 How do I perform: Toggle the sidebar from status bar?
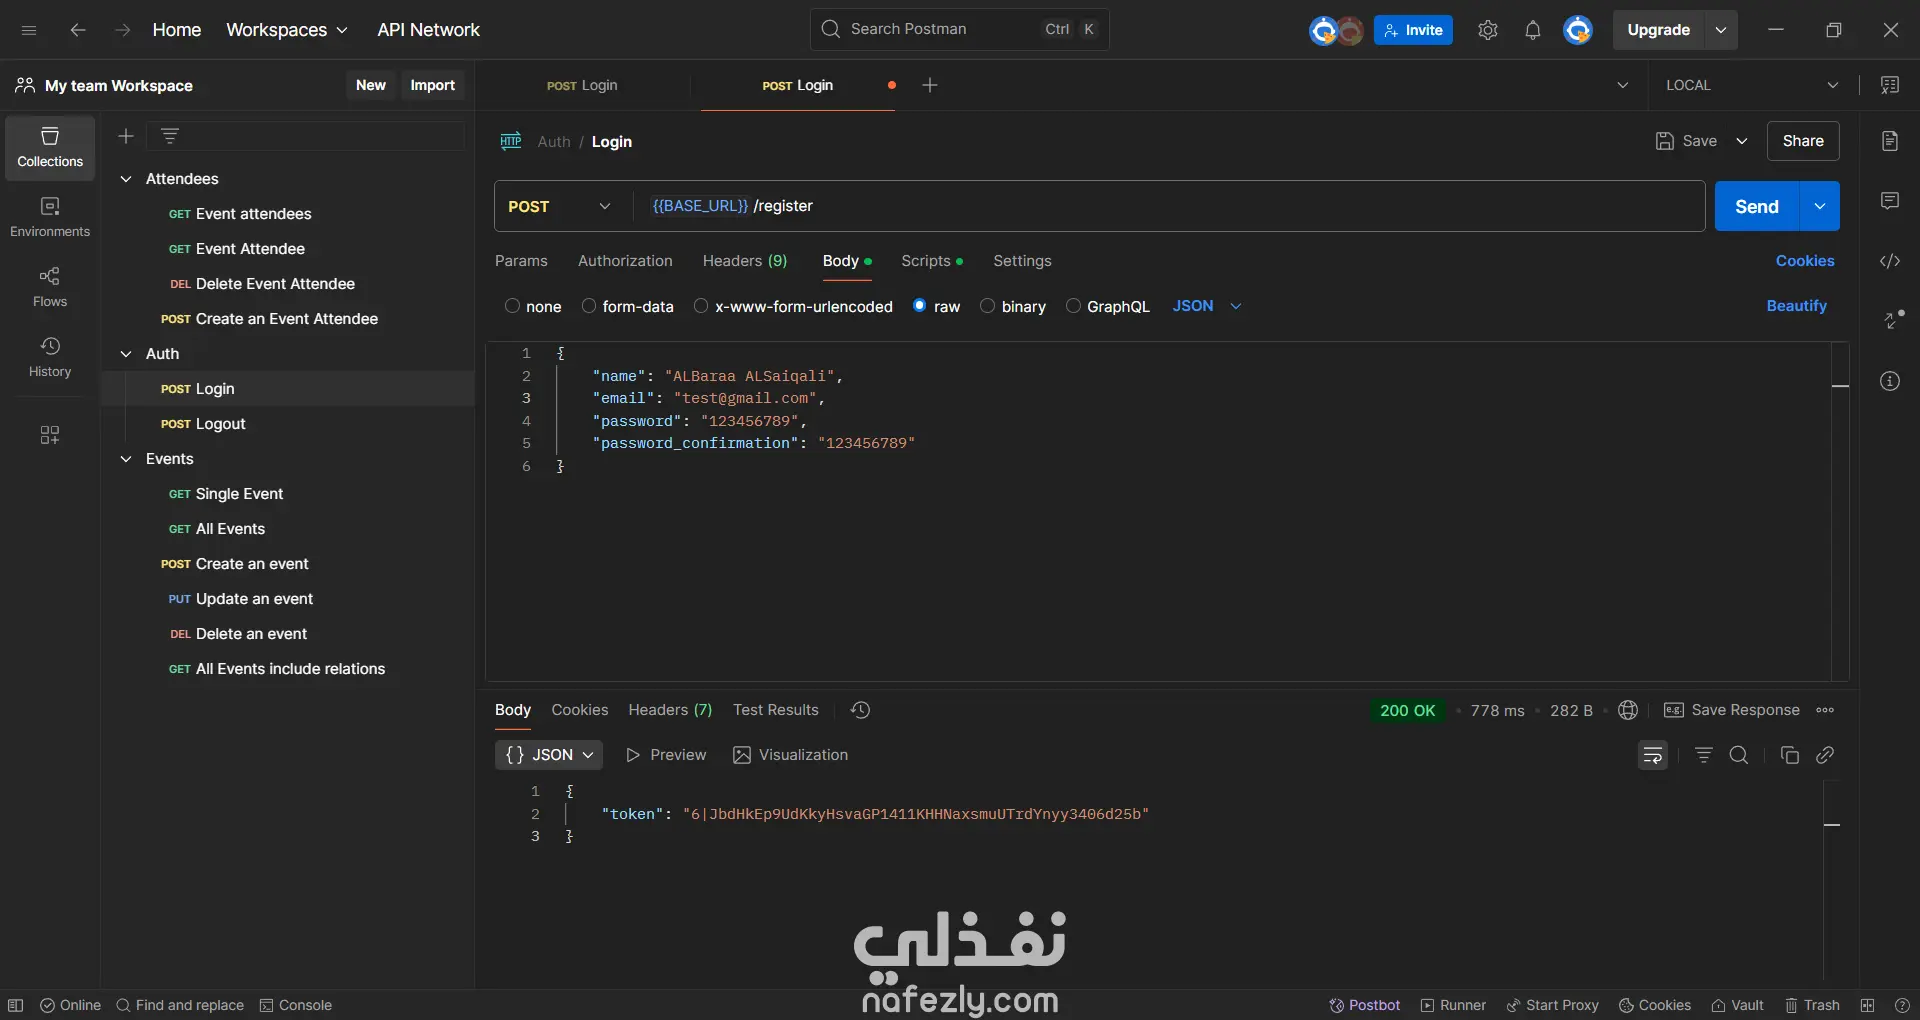[16, 1005]
